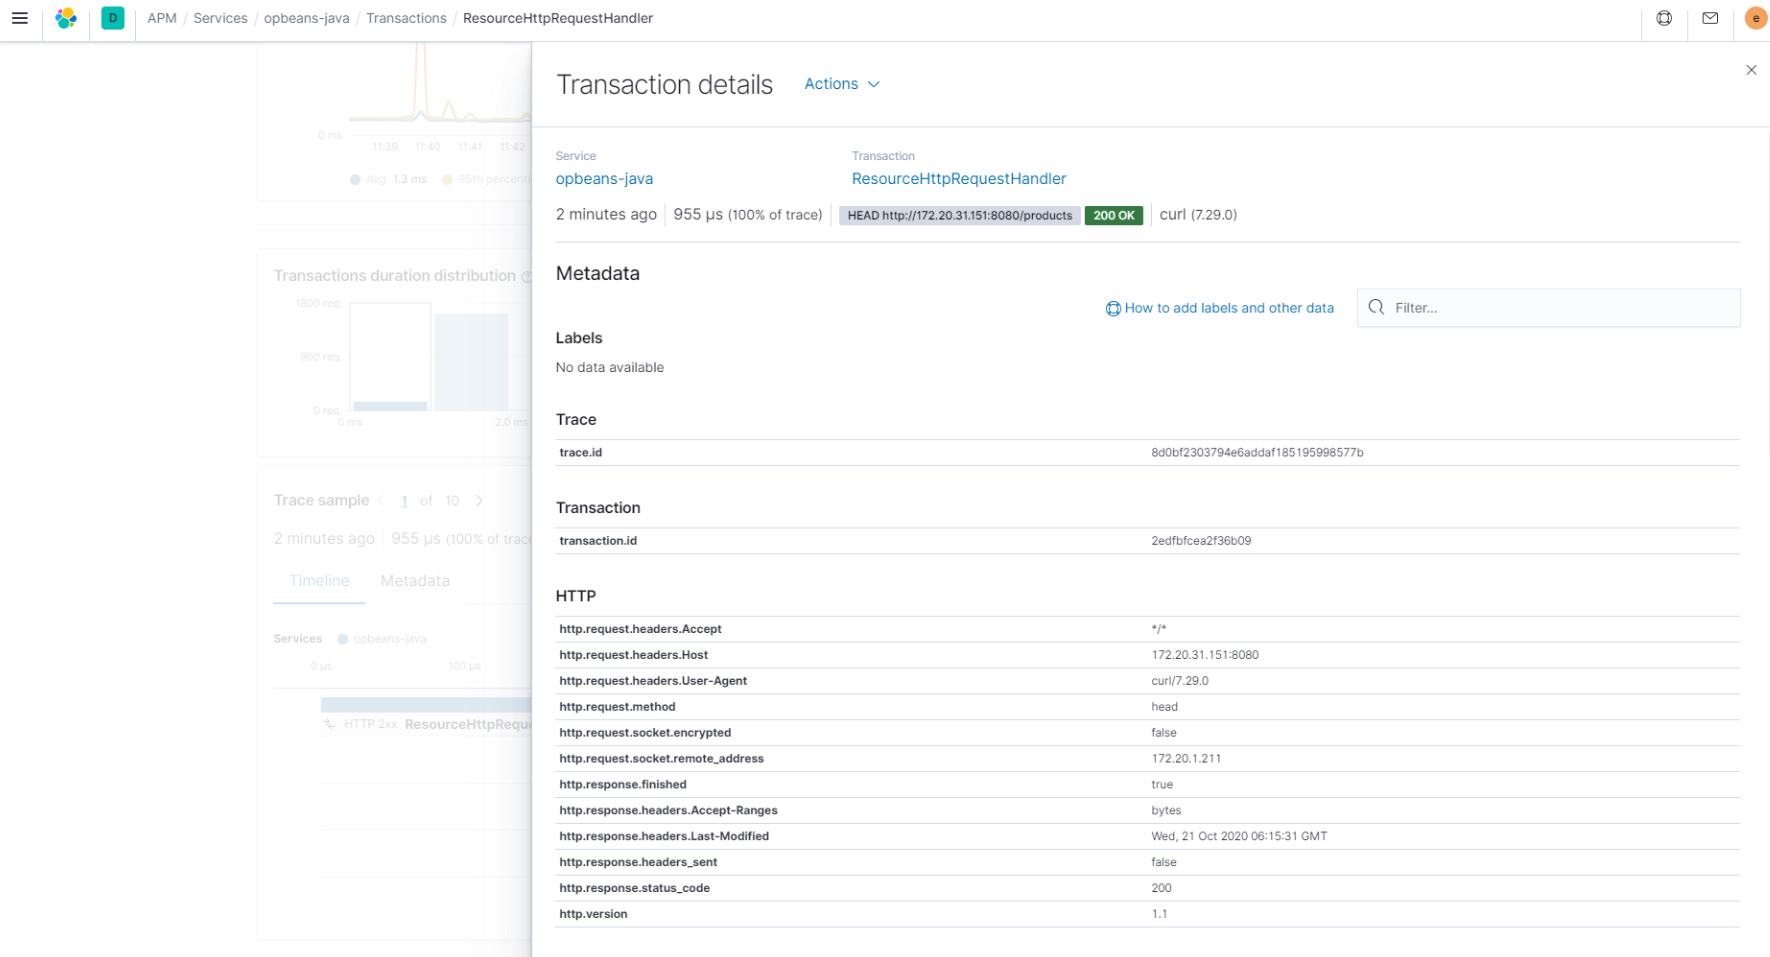Click http.request.headers.User-Agent label
1770x957 pixels.
(653, 681)
